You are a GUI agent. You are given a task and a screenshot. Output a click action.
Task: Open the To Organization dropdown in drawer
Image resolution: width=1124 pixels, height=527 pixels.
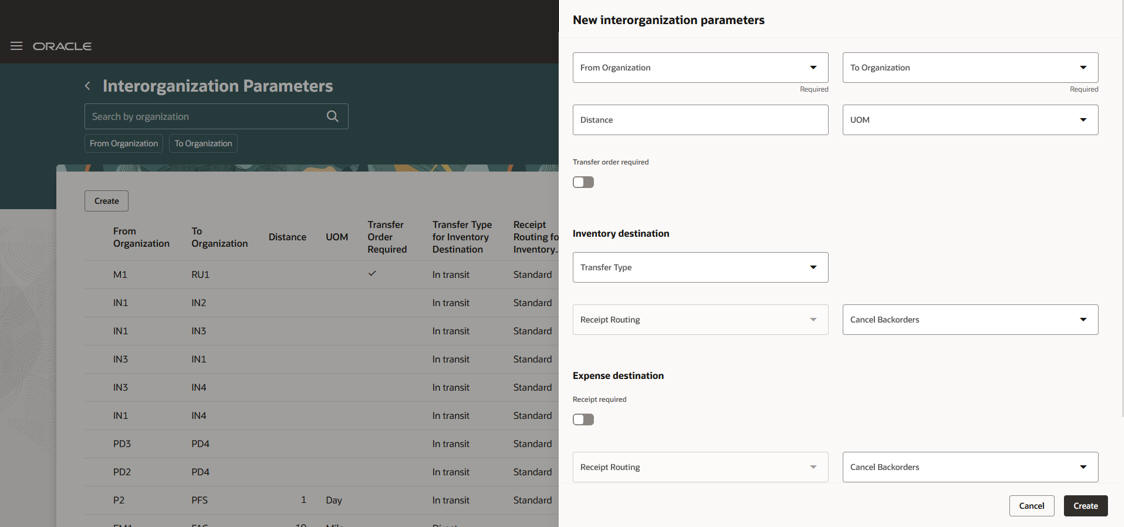971,67
